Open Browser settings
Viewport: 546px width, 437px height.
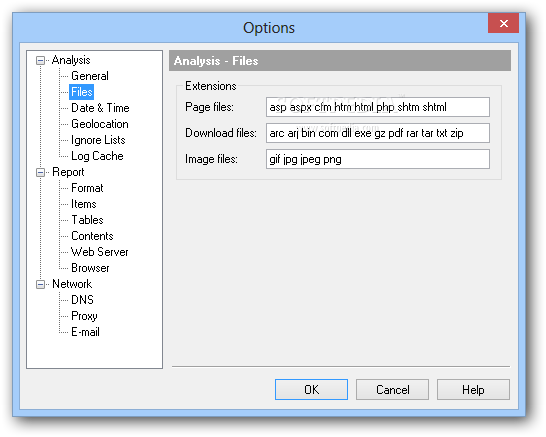pos(90,268)
